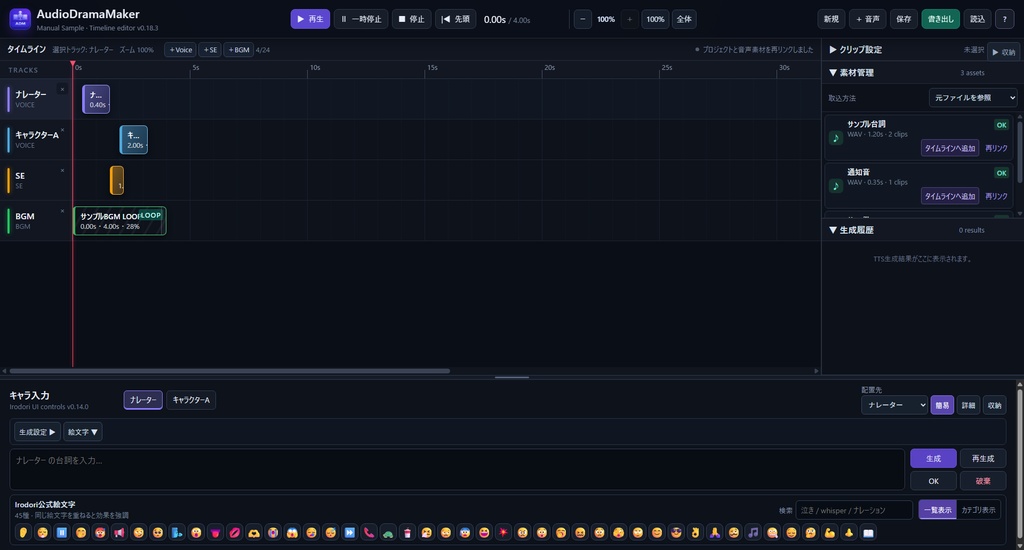Insert the collision burst emoji
1024x550 pixels.
point(503,532)
